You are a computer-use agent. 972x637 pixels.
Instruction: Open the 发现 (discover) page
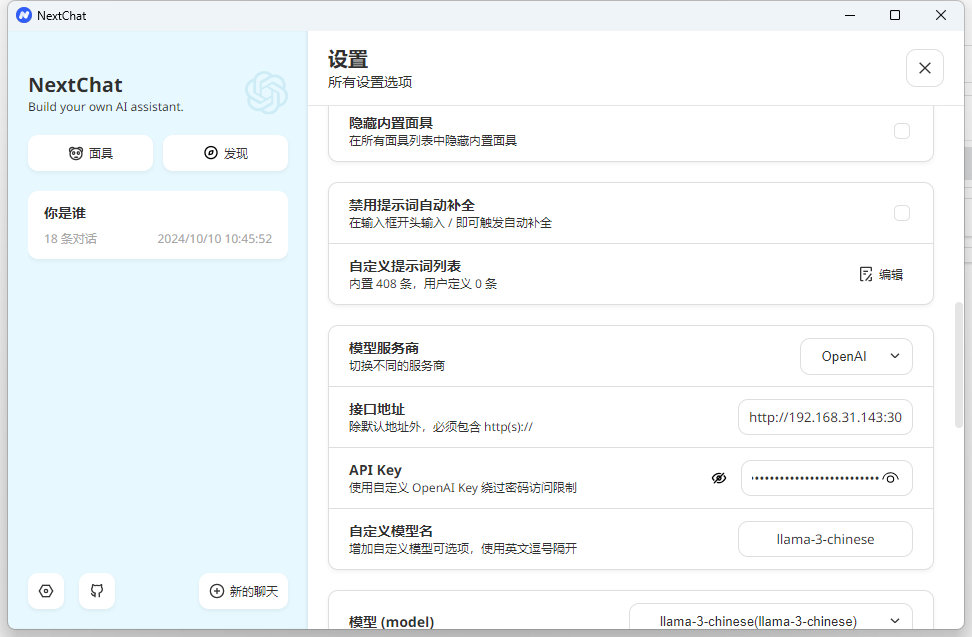[x=226, y=153]
